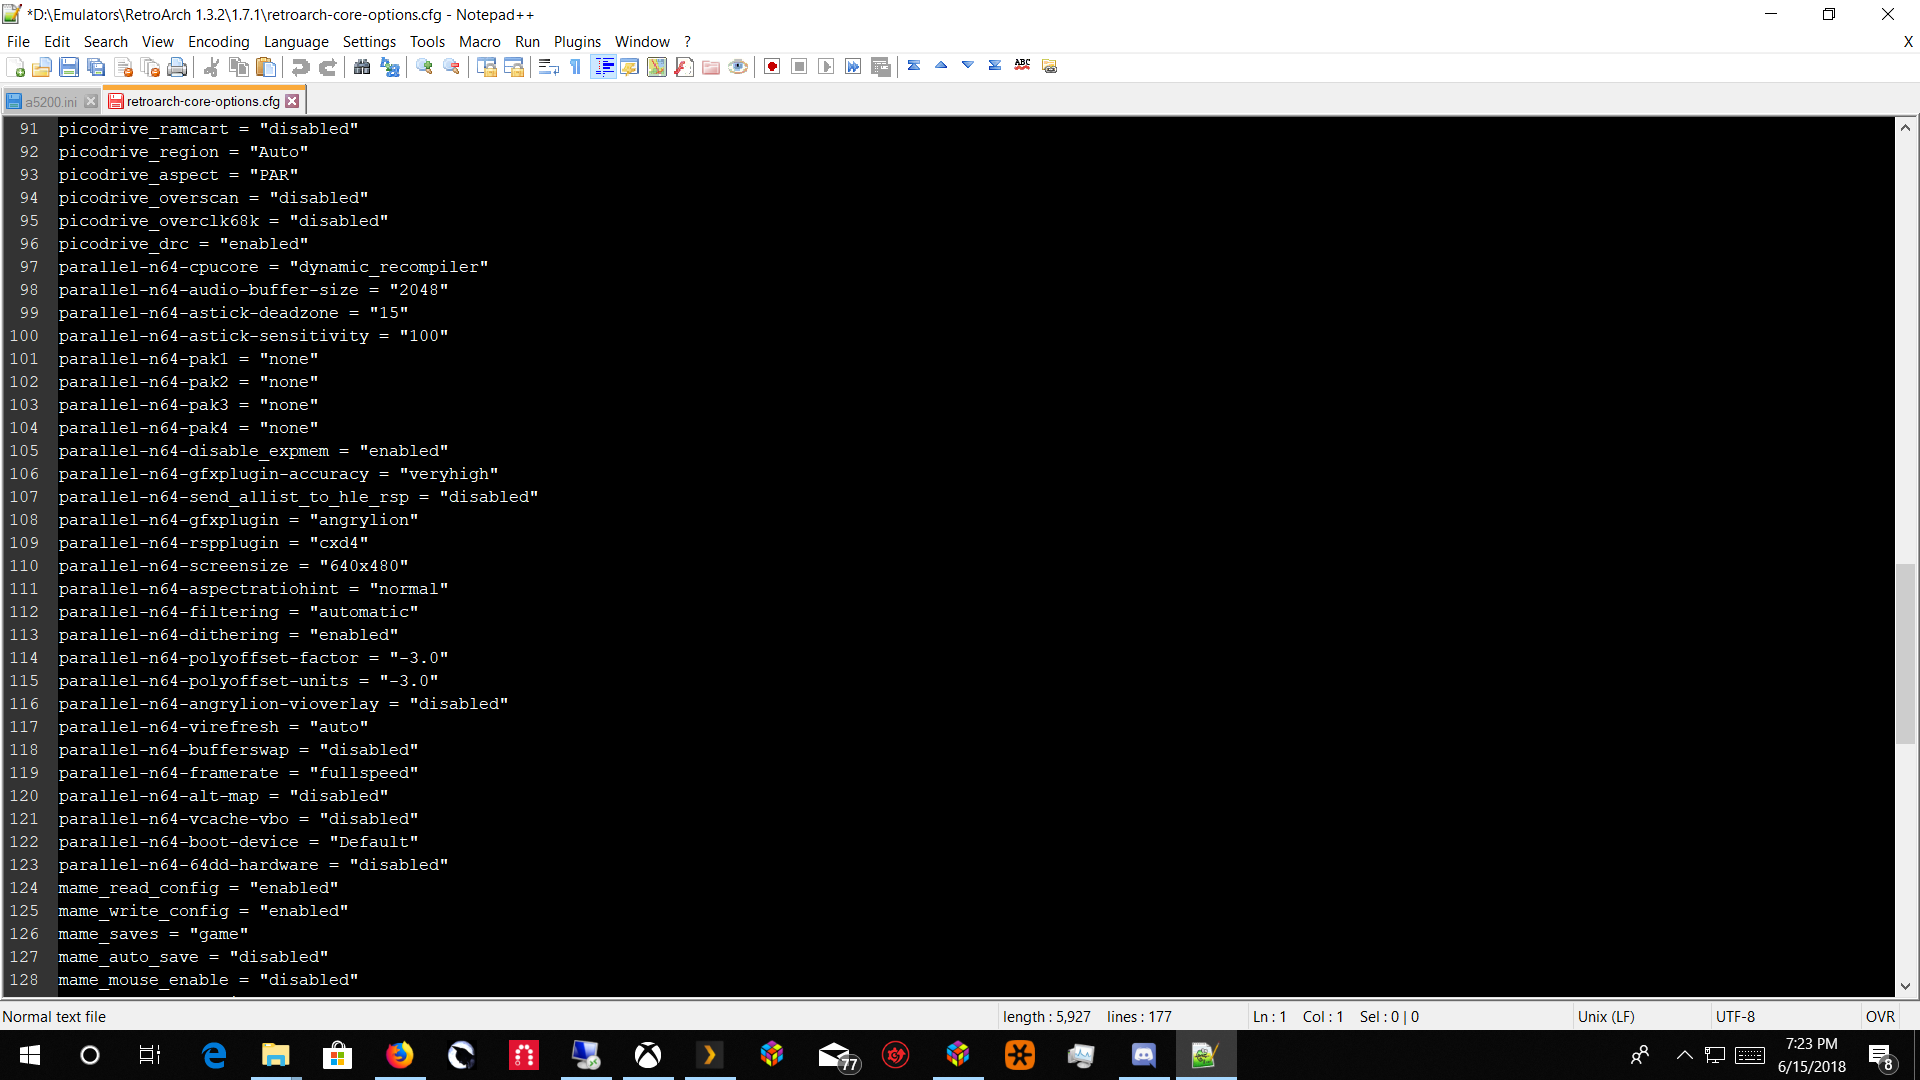Viewport: 1920px width, 1080px height.
Task: Open the Window menu
Action: (x=642, y=42)
